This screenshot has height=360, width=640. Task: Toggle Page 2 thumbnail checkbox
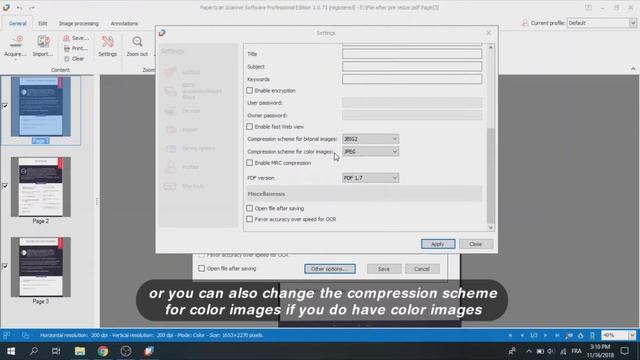(x=5, y=186)
